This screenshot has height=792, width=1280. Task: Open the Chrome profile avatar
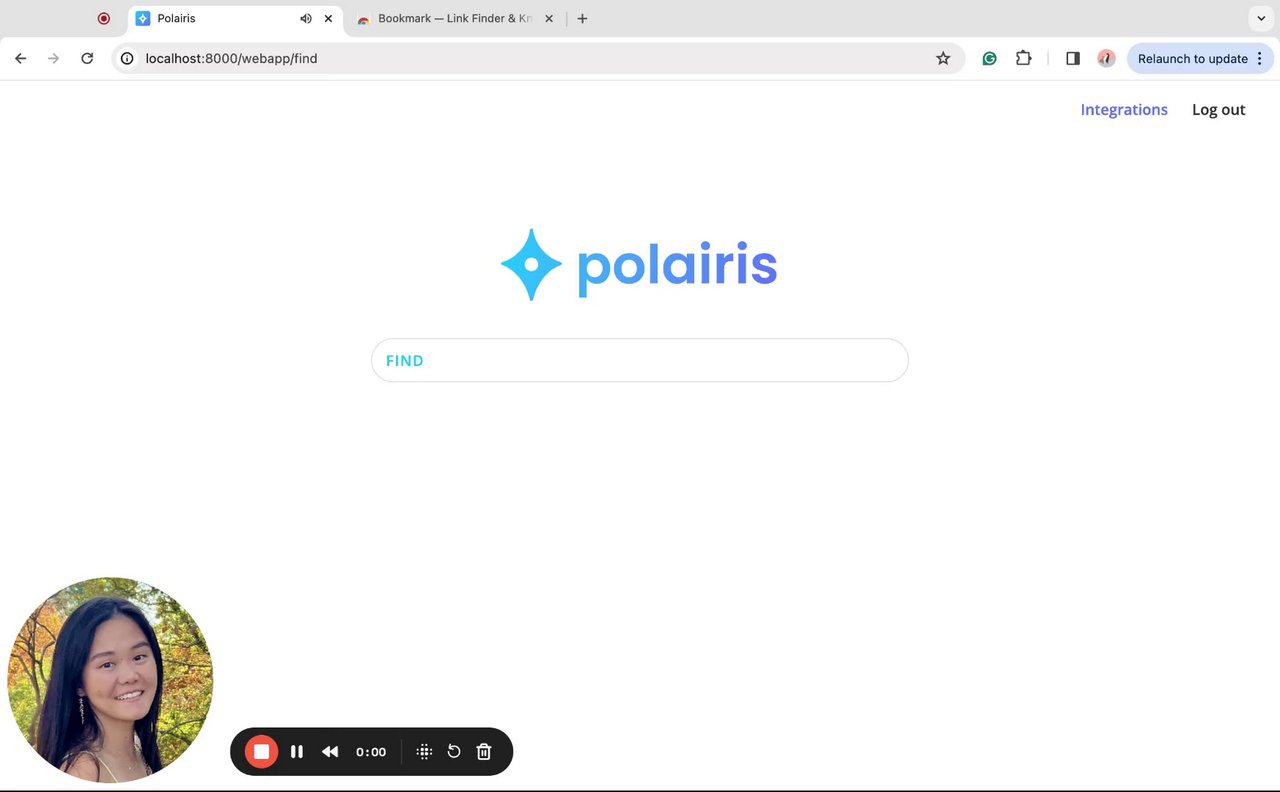pyautogui.click(x=1106, y=58)
